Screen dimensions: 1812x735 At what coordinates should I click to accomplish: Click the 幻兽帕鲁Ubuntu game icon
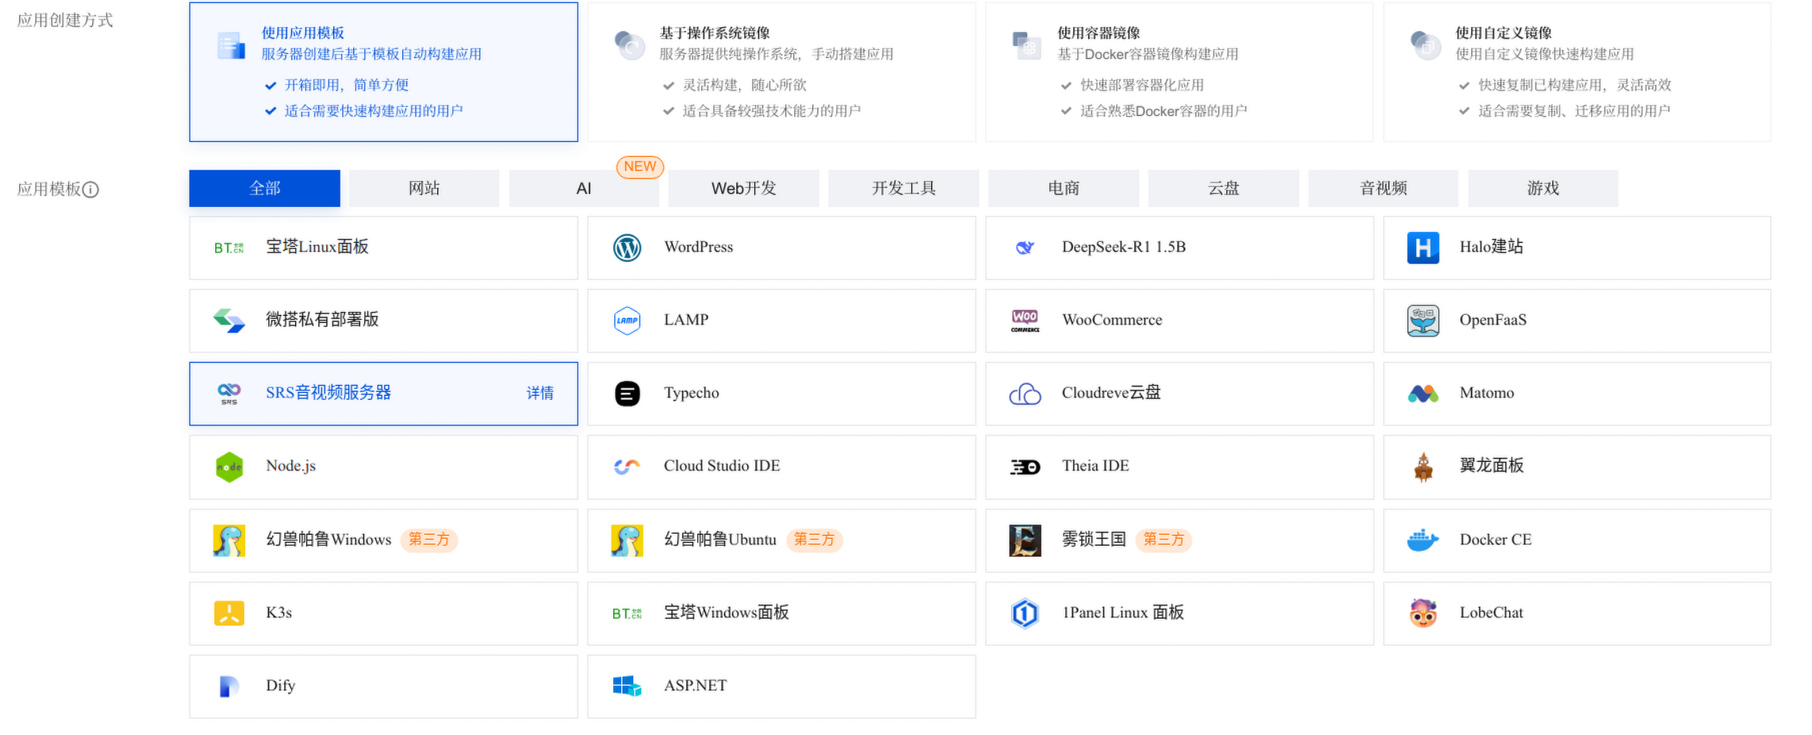click(x=627, y=540)
